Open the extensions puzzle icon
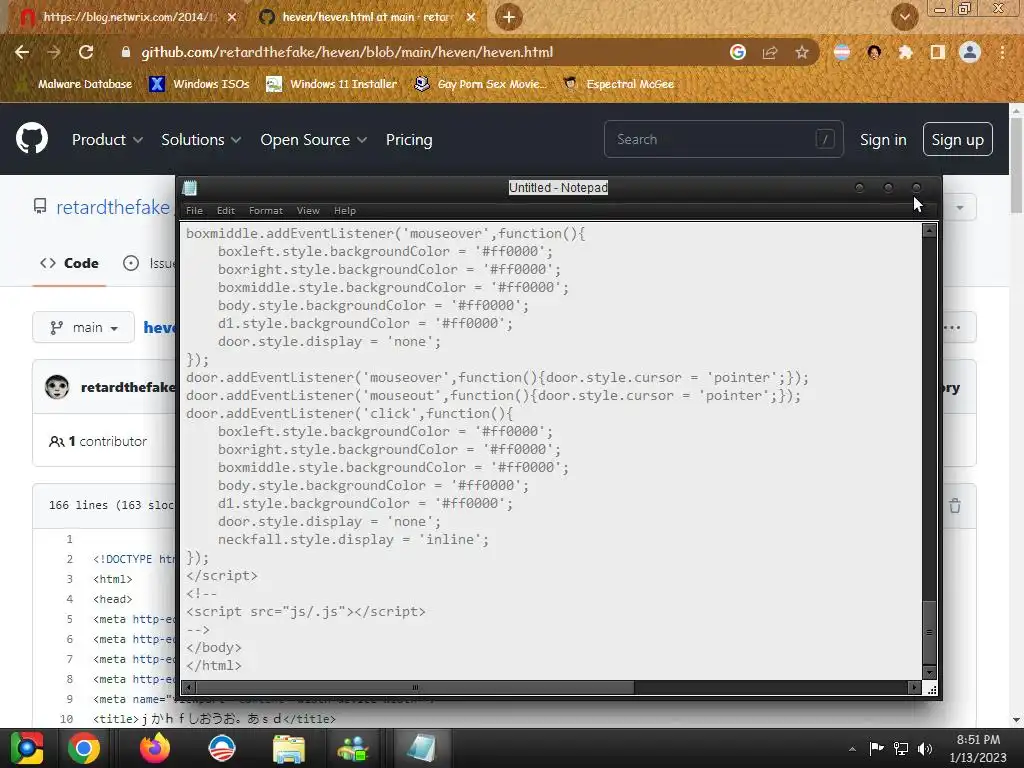Viewport: 1024px width, 768px height. [906, 52]
